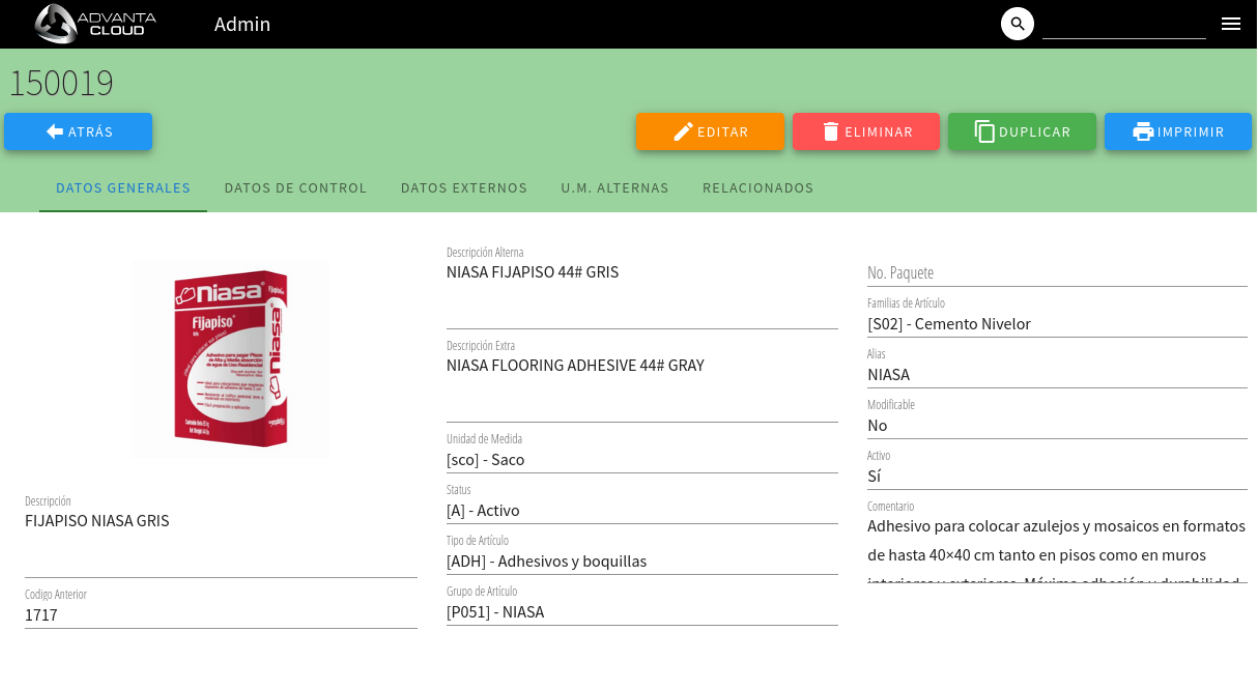Click the Advanta Cloud logo
This screenshot has height=673, width=1258.
[x=95, y=24]
